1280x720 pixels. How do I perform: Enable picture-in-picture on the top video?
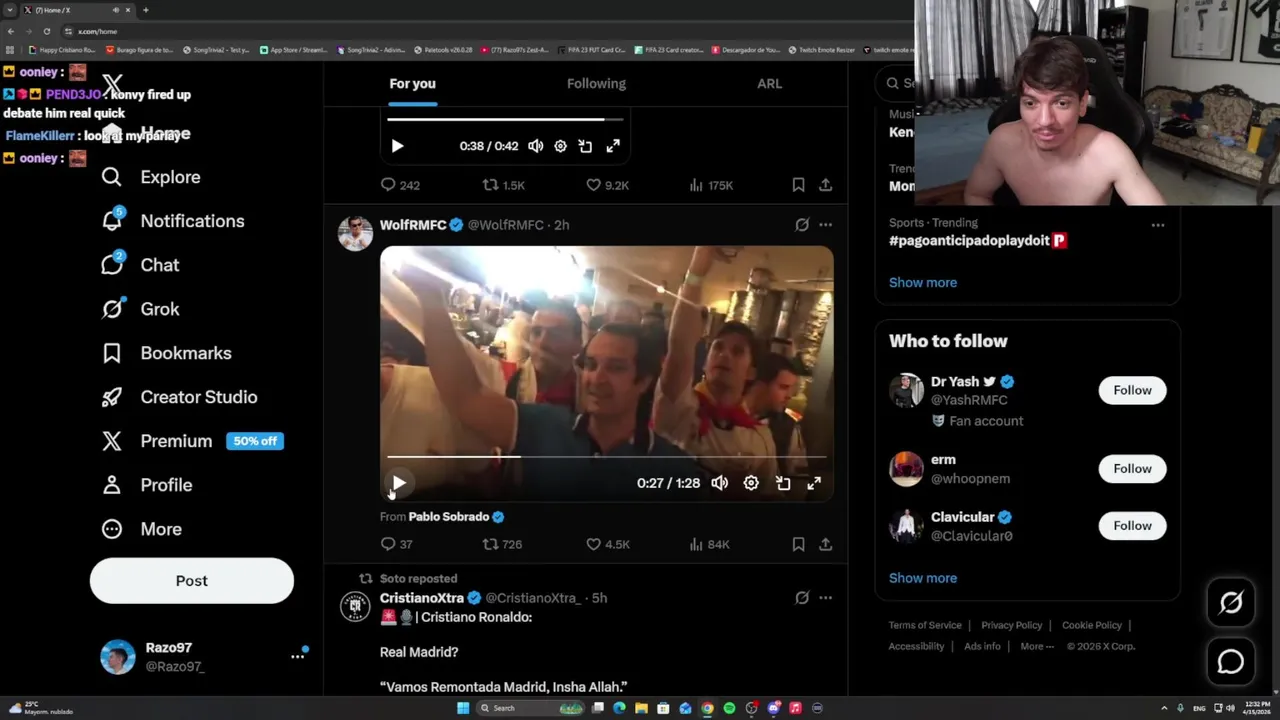pyautogui.click(x=585, y=146)
